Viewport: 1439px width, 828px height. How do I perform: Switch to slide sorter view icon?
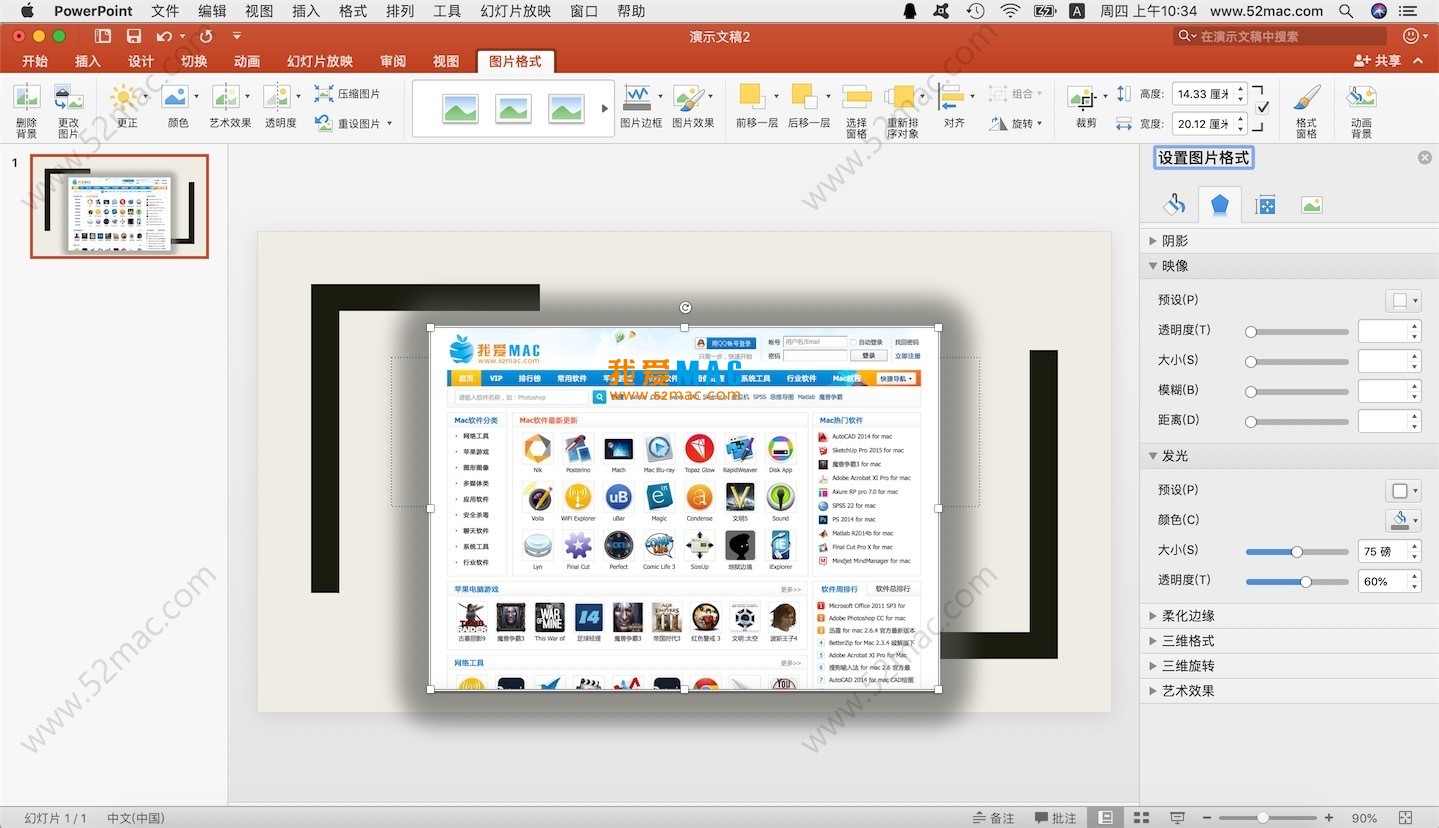[1141, 818]
